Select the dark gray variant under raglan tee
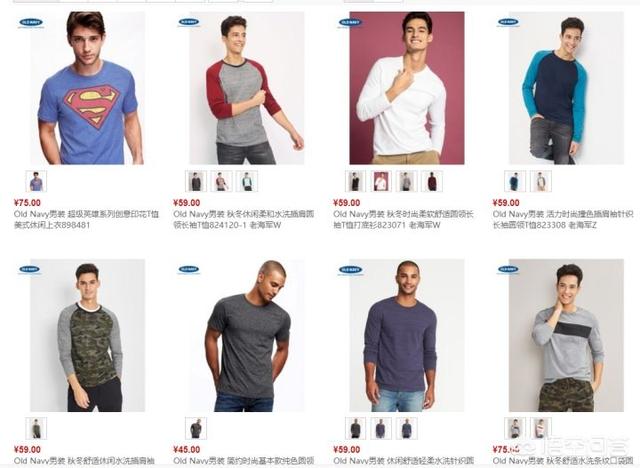 pos(196,181)
